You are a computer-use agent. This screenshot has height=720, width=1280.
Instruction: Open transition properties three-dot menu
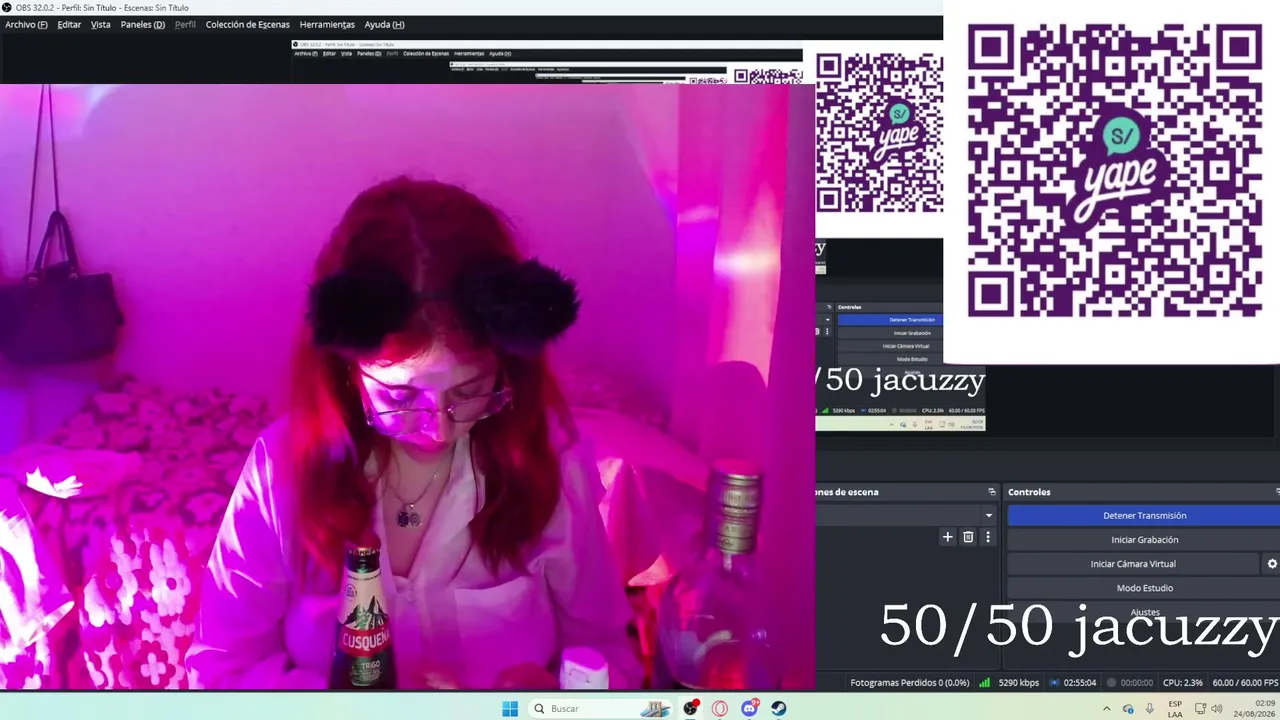(x=988, y=537)
